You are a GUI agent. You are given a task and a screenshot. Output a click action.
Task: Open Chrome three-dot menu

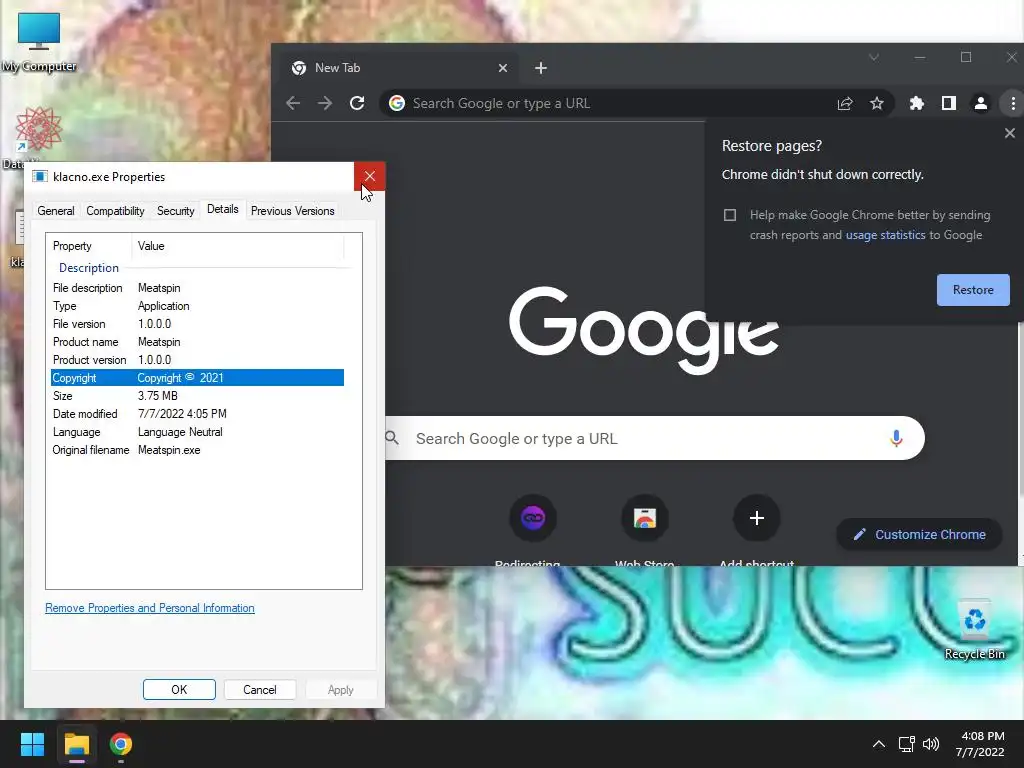click(x=1013, y=103)
